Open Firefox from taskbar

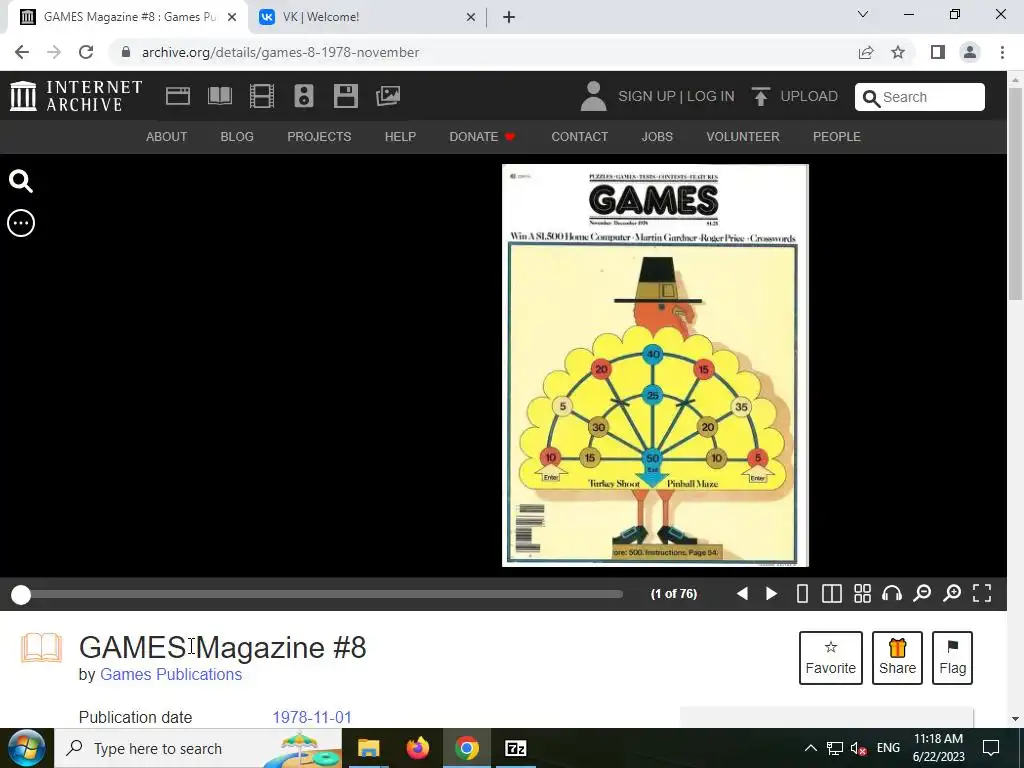[x=418, y=748]
